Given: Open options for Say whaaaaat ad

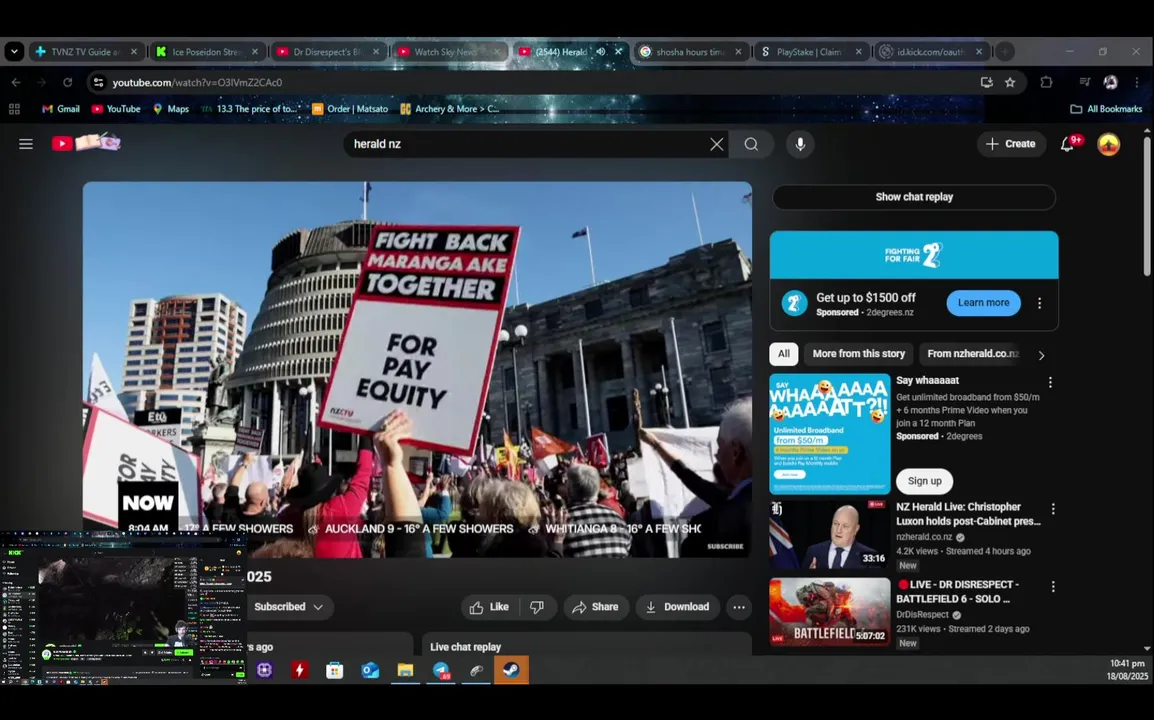Looking at the screenshot, I should point(1050,382).
